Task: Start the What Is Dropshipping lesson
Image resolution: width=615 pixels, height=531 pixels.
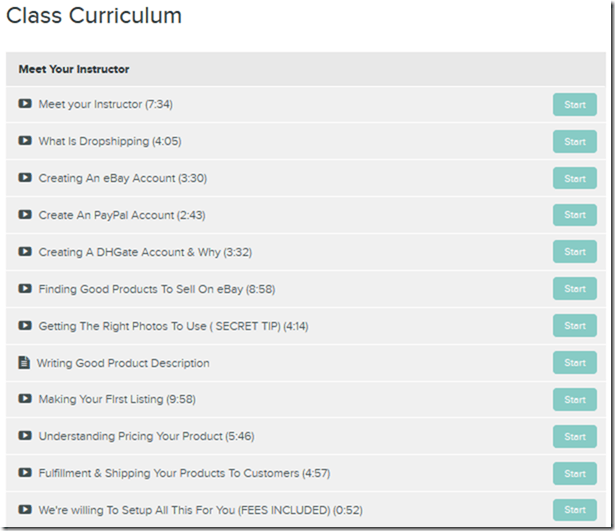Action: [574, 142]
